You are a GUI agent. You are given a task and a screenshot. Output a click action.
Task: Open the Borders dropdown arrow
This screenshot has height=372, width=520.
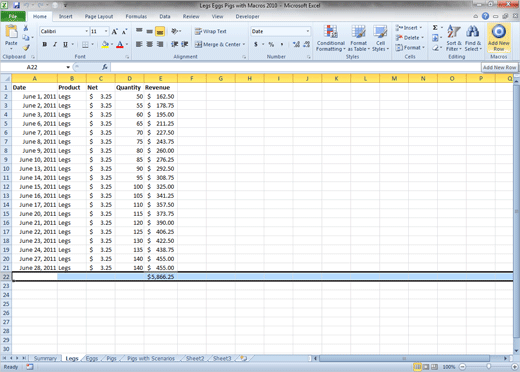(93, 44)
